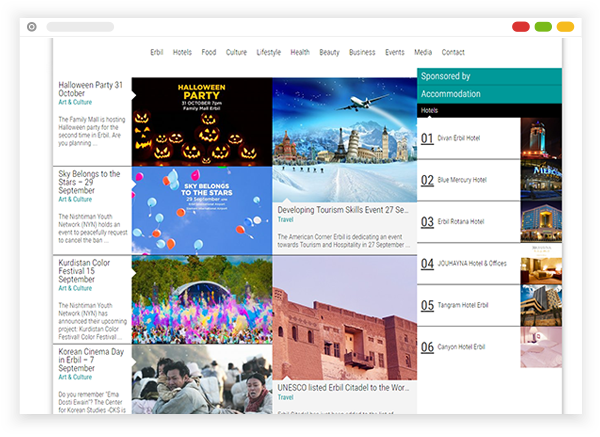600x437 pixels.
Task: Click Canyon Hotel Erbil pink thumbnail
Action: point(541,347)
